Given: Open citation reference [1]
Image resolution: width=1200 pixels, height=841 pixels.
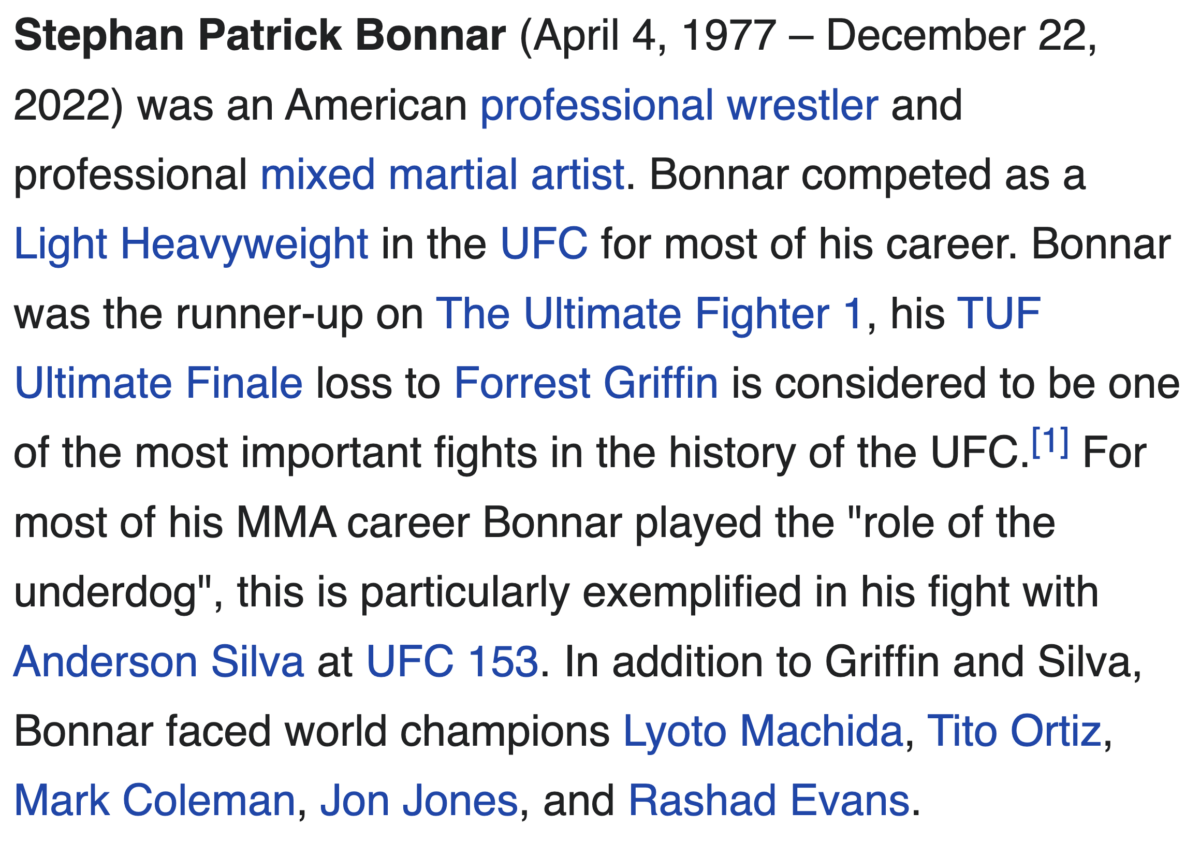Looking at the screenshot, I should (x=1051, y=444).
